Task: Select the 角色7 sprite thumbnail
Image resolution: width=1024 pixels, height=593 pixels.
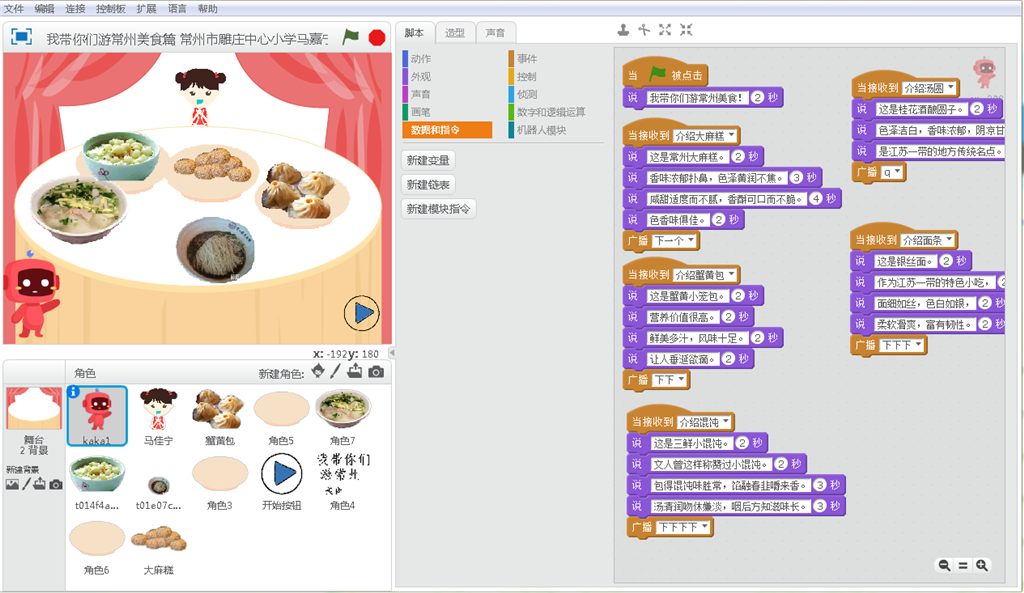Action: (x=343, y=416)
